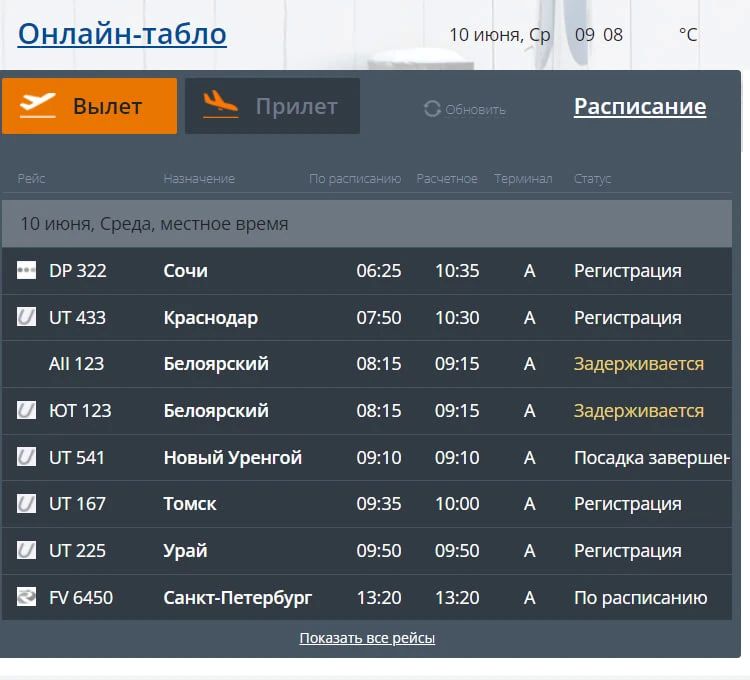Click estimated time 10:00 for Томск
This screenshot has height=680, width=750.
pos(457,504)
